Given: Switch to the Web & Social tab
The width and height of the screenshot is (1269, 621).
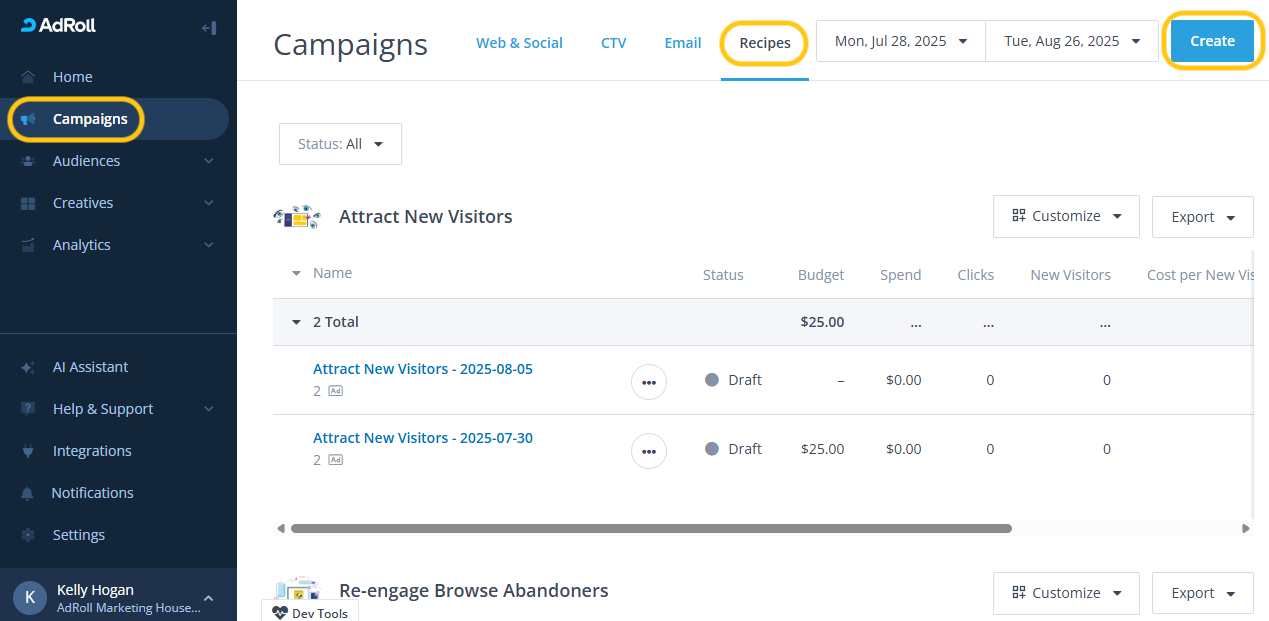Looking at the screenshot, I should 519,43.
